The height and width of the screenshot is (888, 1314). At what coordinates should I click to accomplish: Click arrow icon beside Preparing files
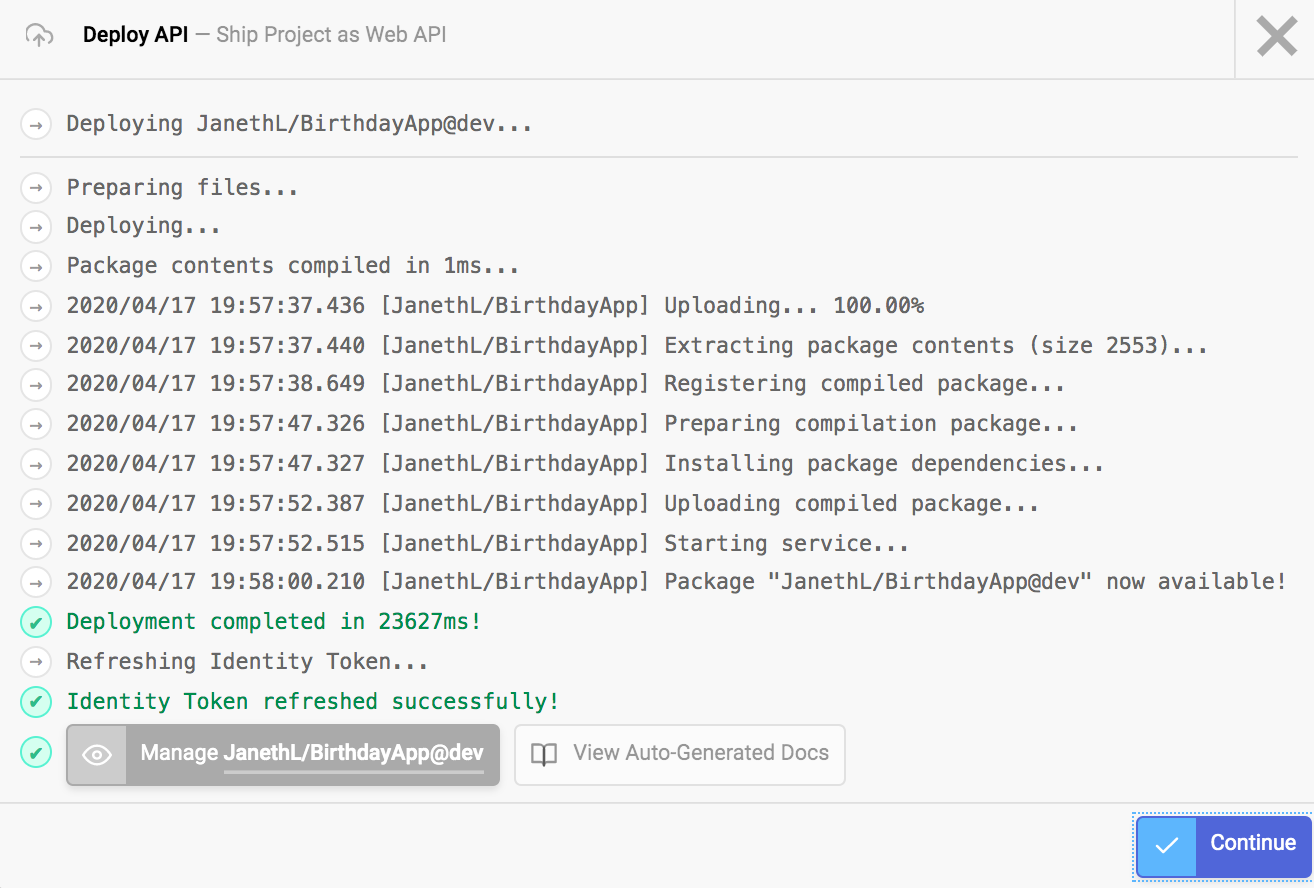(x=36, y=188)
